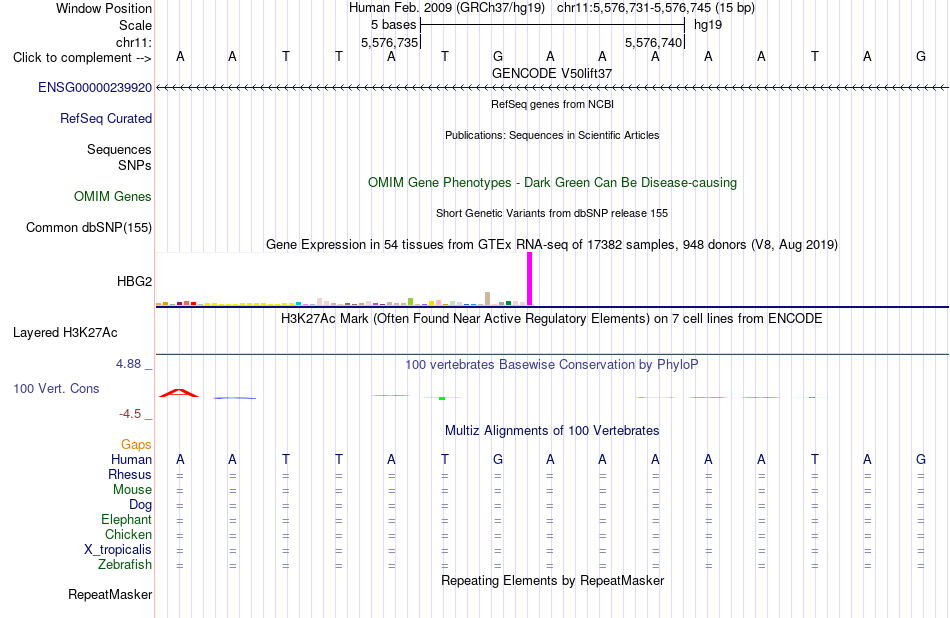The height and width of the screenshot is (618, 950).
Task: Click the 'Click to complement -->' label
Action: pyautogui.click(x=82, y=58)
